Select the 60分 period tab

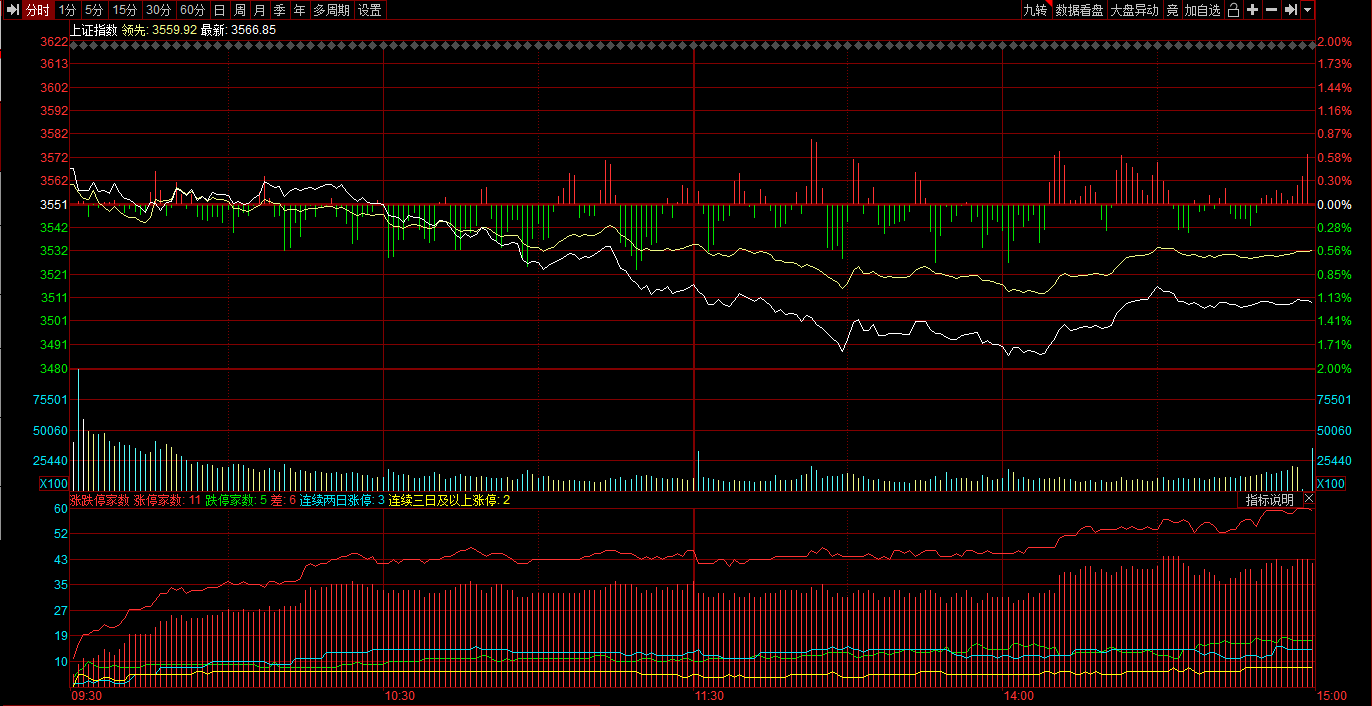tap(192, 10)
